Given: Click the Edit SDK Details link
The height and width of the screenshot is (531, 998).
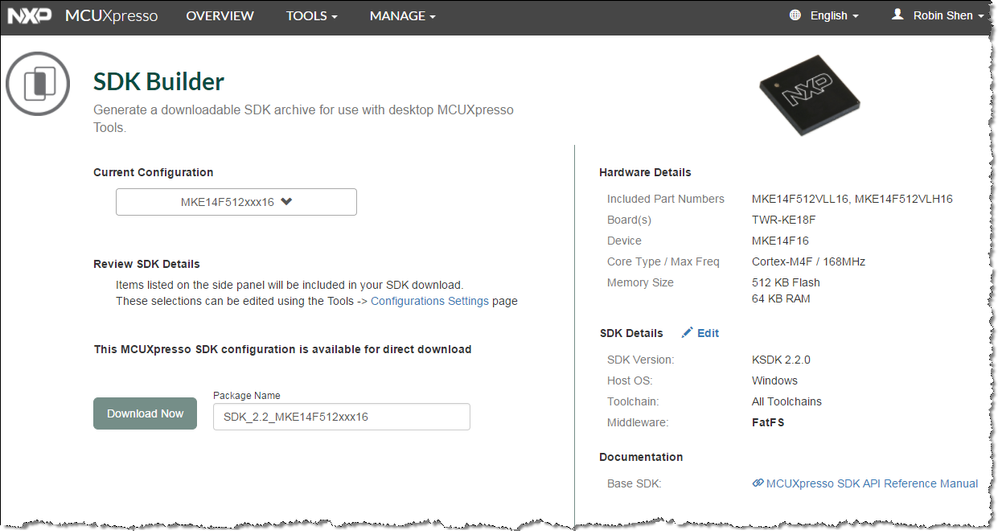Looking at the screenshot, I should point(708,333).
